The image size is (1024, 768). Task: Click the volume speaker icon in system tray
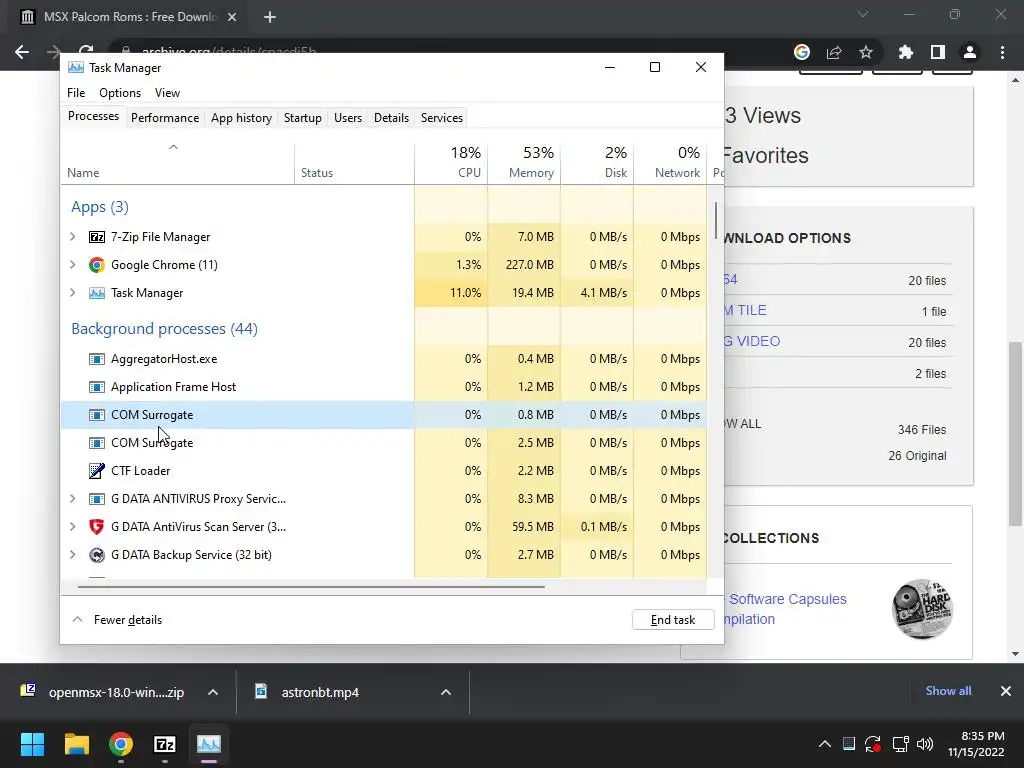pos(925,744)
